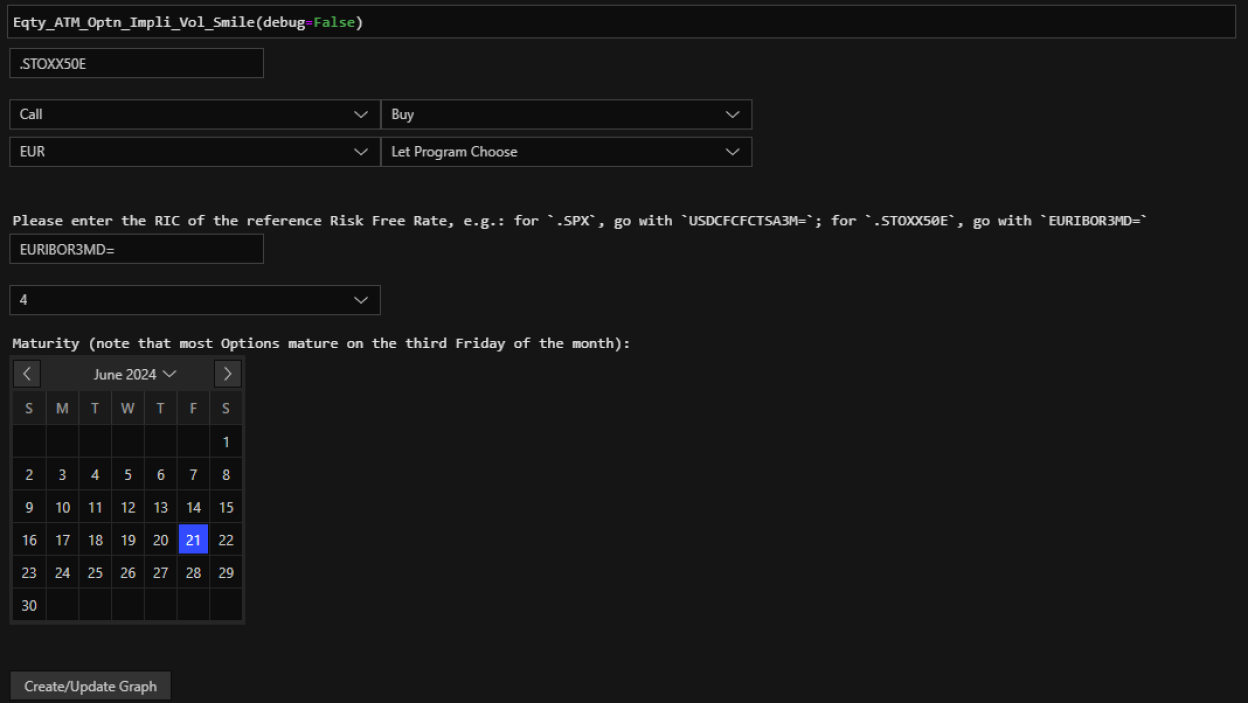Select June 10 in the calendar
The height and width of the screenshot is (703, 1248).
tap(62, 508)
